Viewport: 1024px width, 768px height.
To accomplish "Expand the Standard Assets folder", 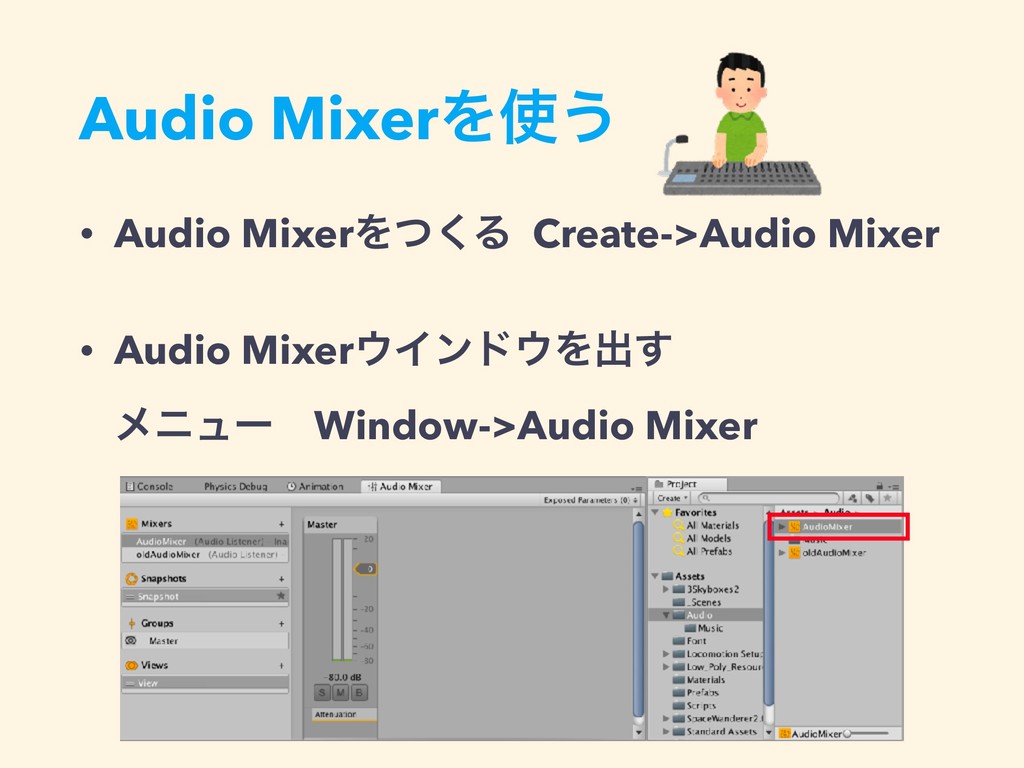I will pyautogui.click(x=666, y=731).
